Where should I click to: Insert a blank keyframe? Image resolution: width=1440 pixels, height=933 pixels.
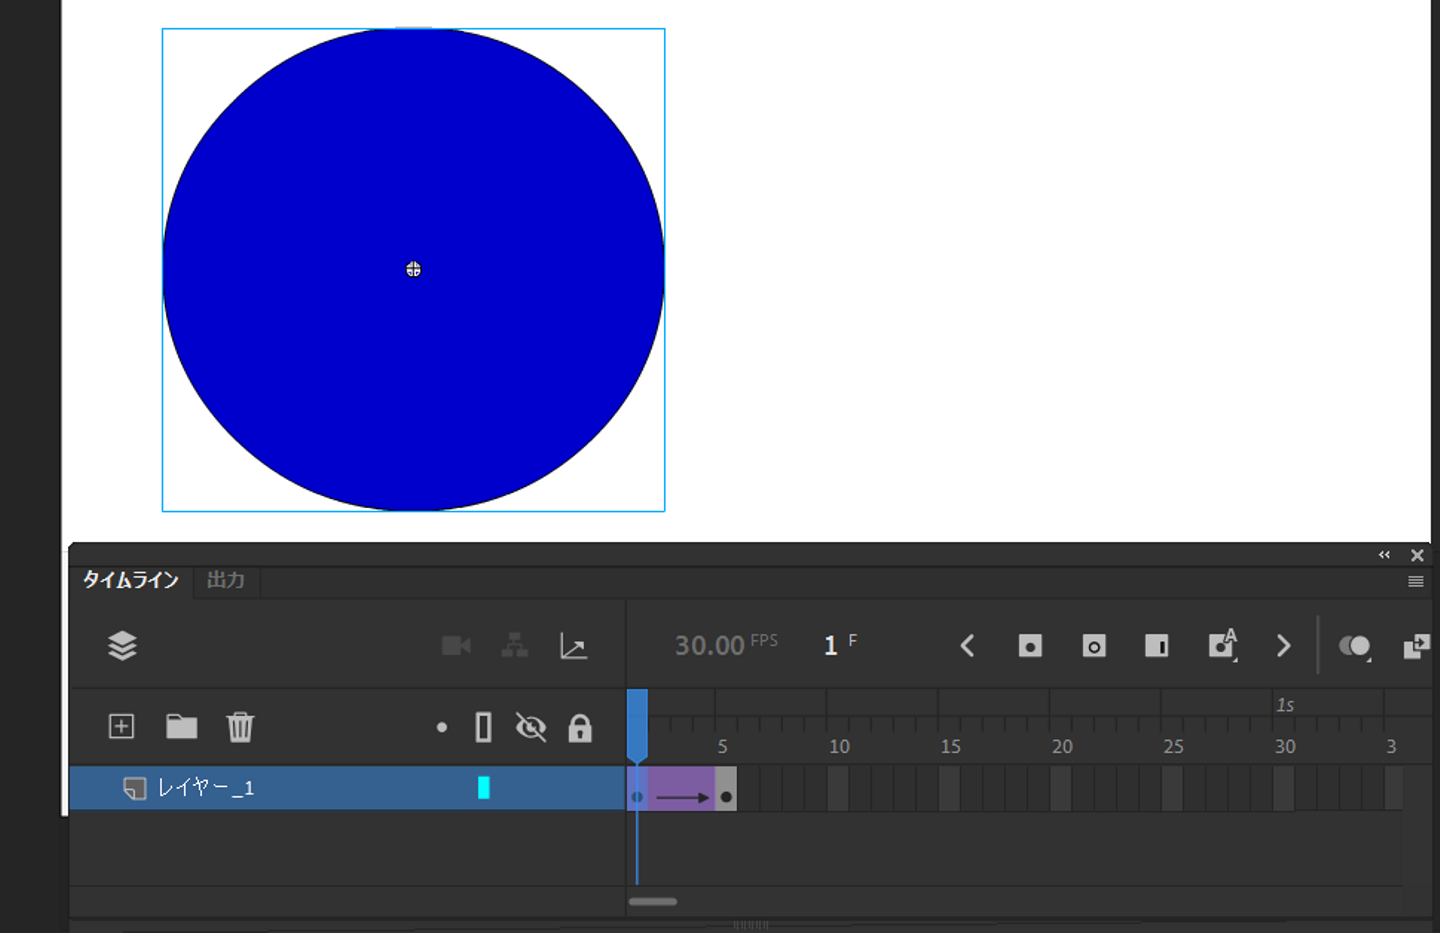(1094, 646)
